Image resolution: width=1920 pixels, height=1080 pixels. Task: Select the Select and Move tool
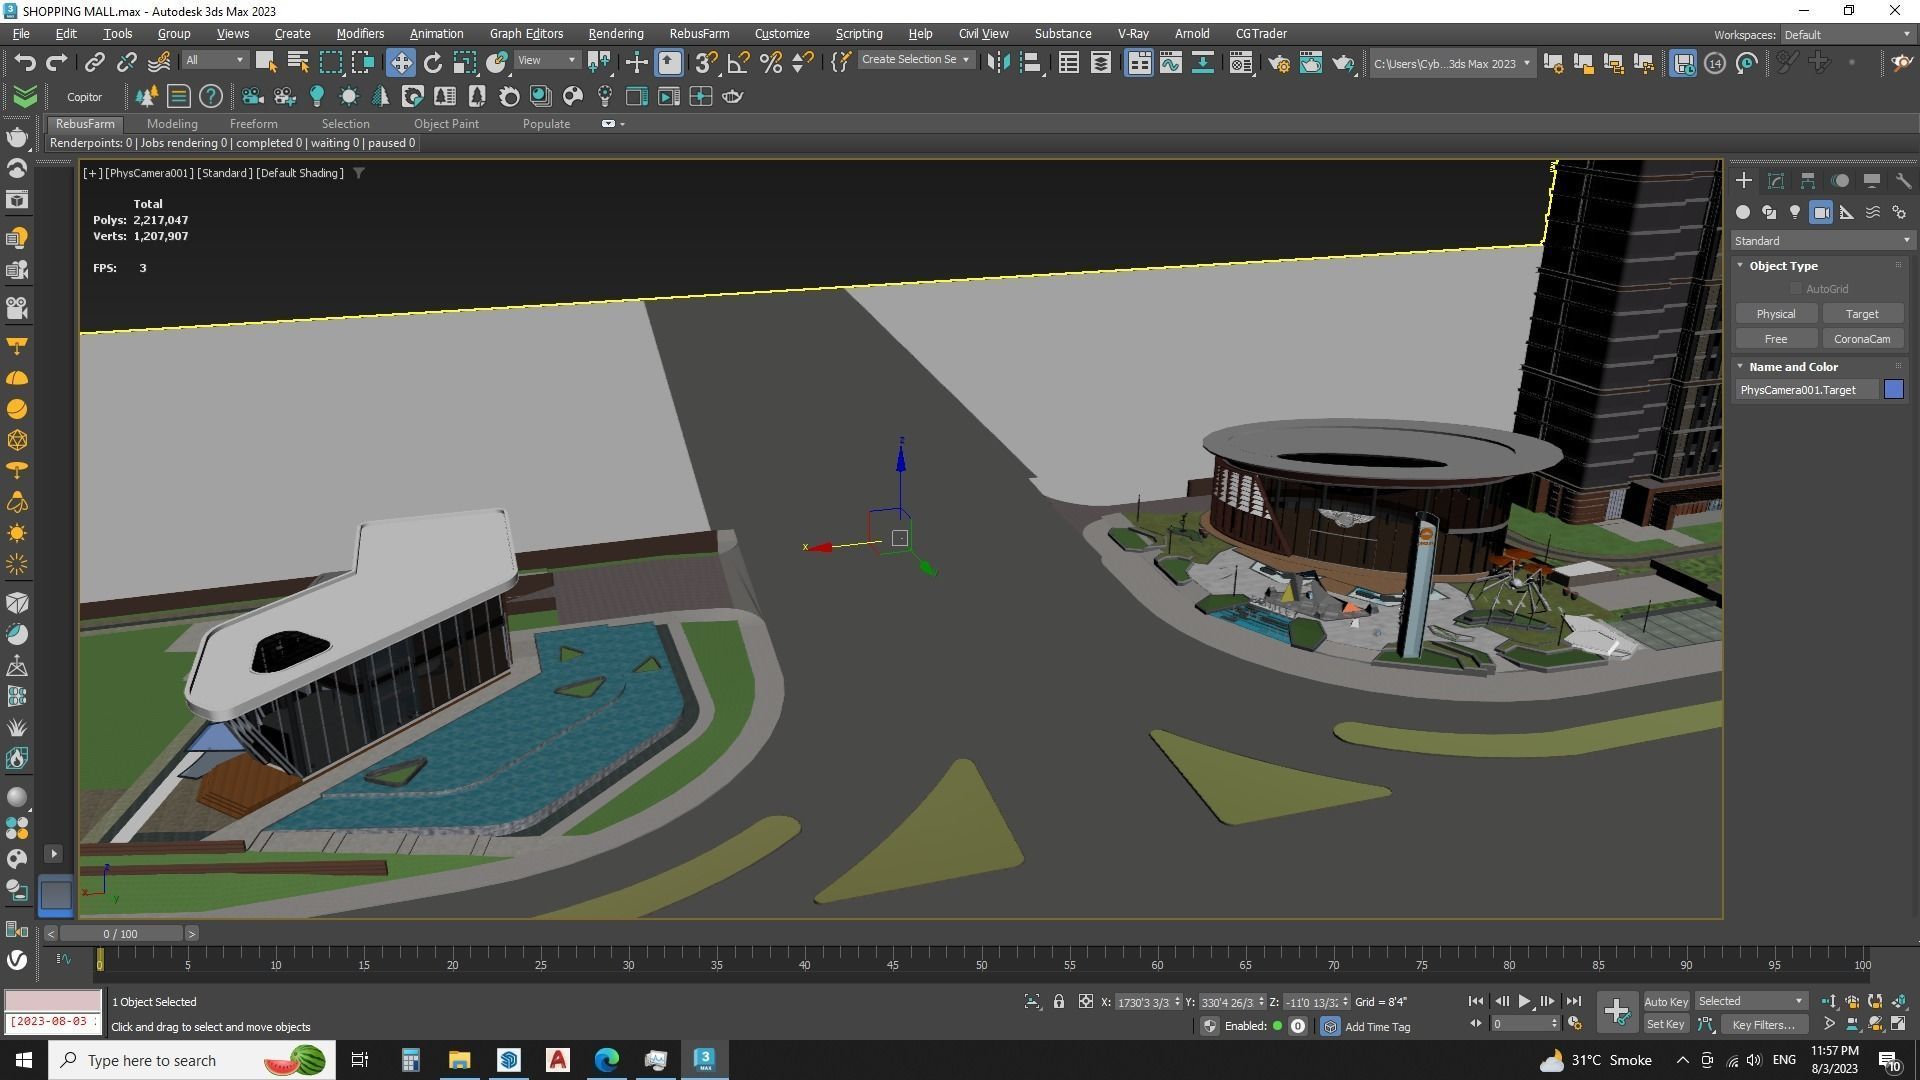pos(400,62)
